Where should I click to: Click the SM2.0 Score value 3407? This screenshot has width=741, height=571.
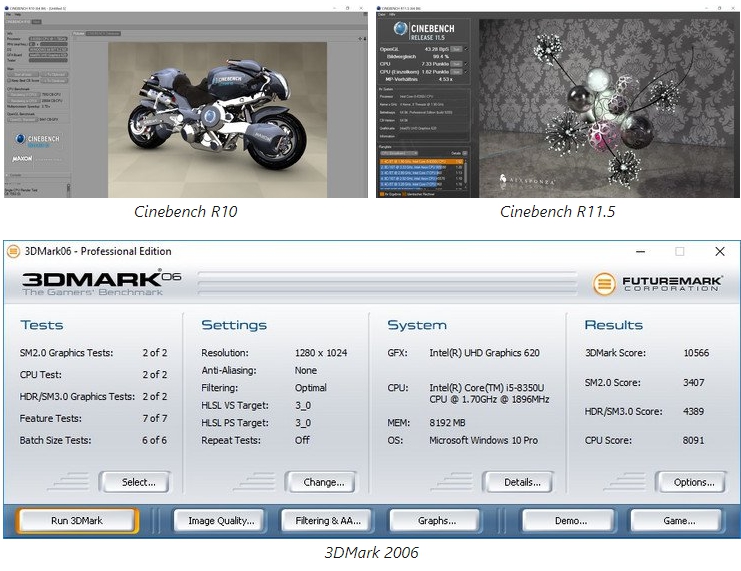(693, 382)
